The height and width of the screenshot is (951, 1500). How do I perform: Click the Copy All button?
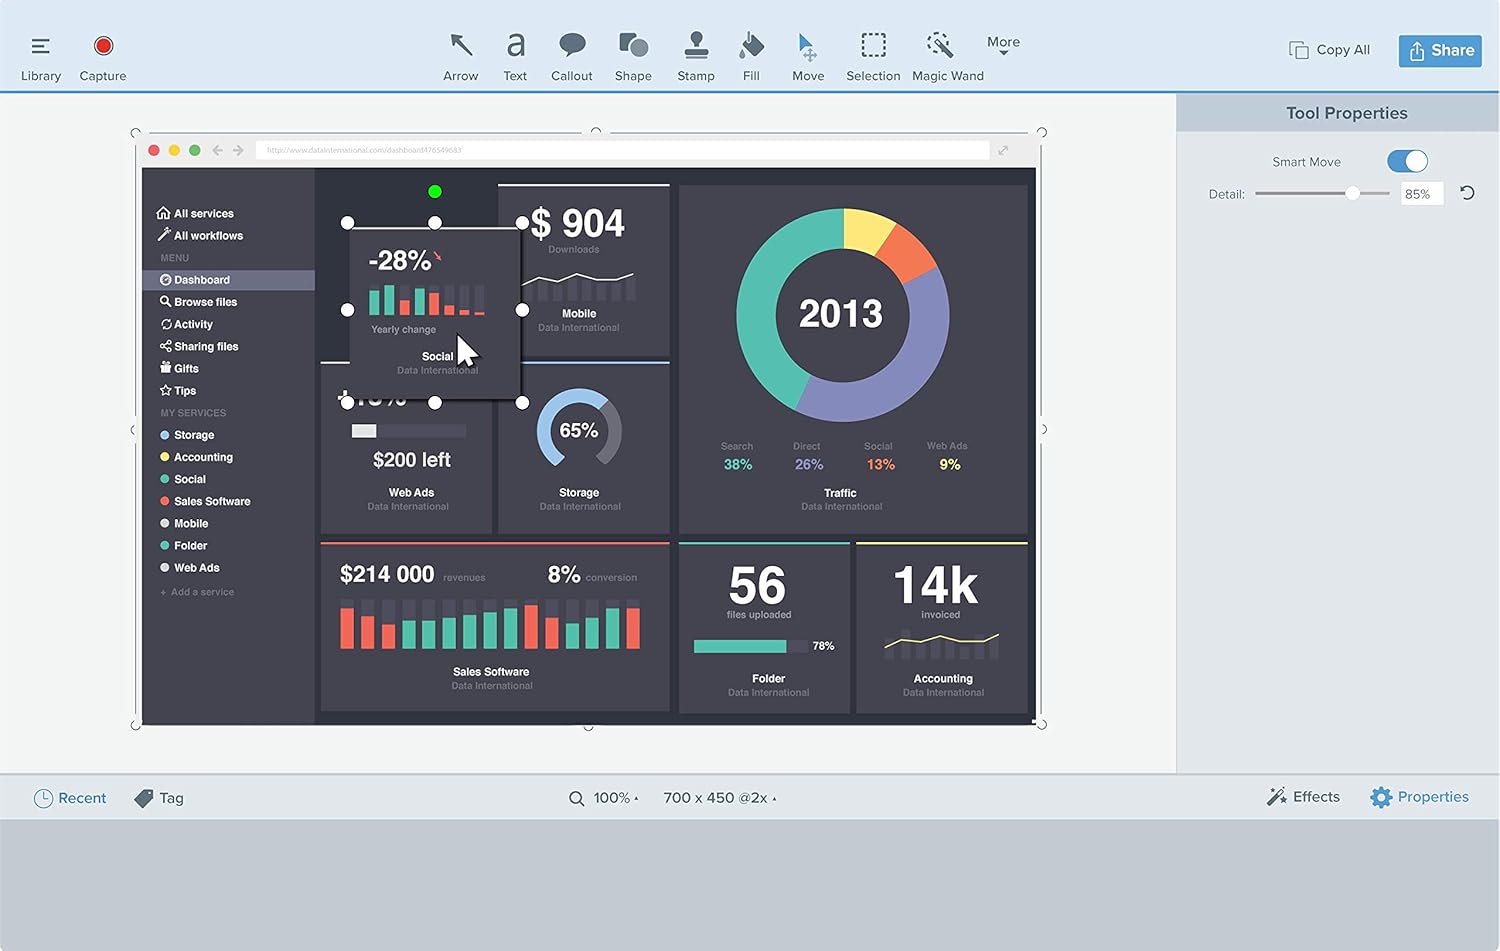click(x=1330, y=50)
